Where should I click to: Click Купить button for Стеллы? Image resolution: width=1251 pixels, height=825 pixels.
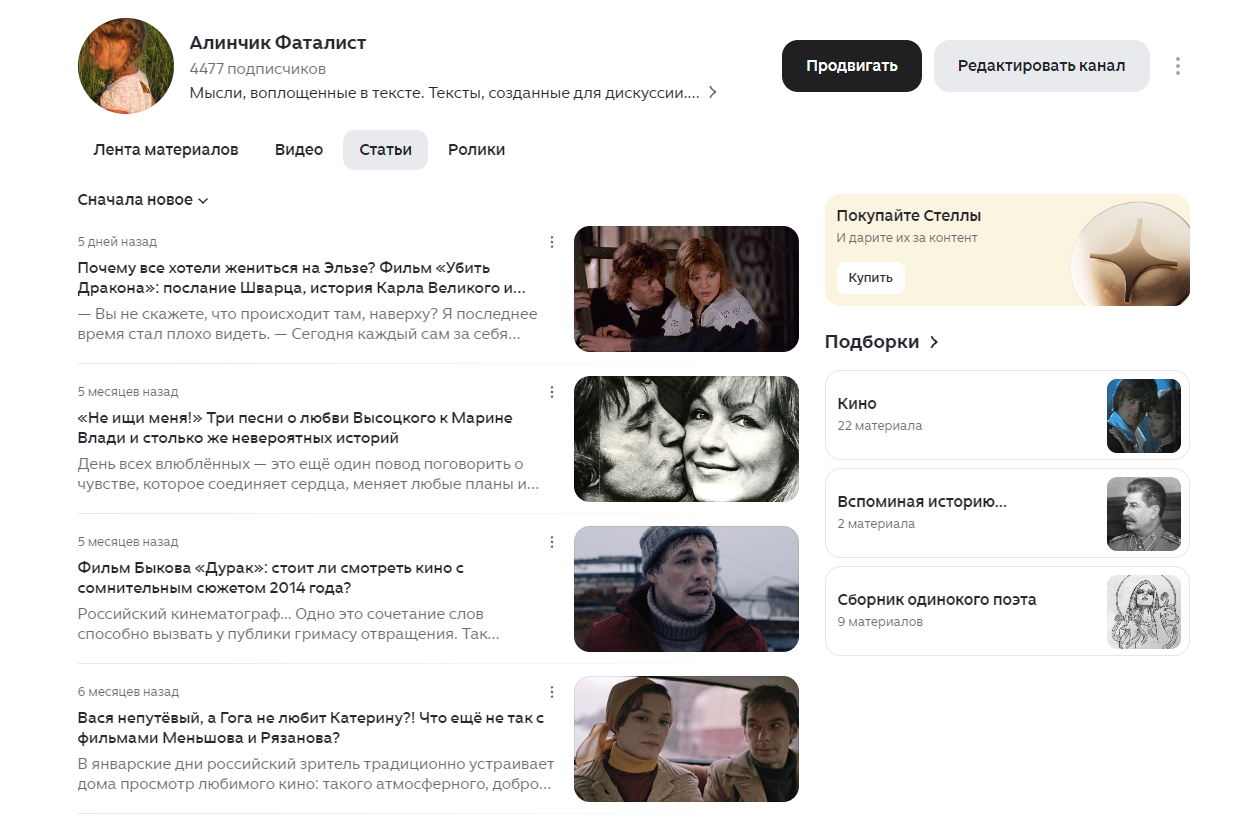(870, 278)
